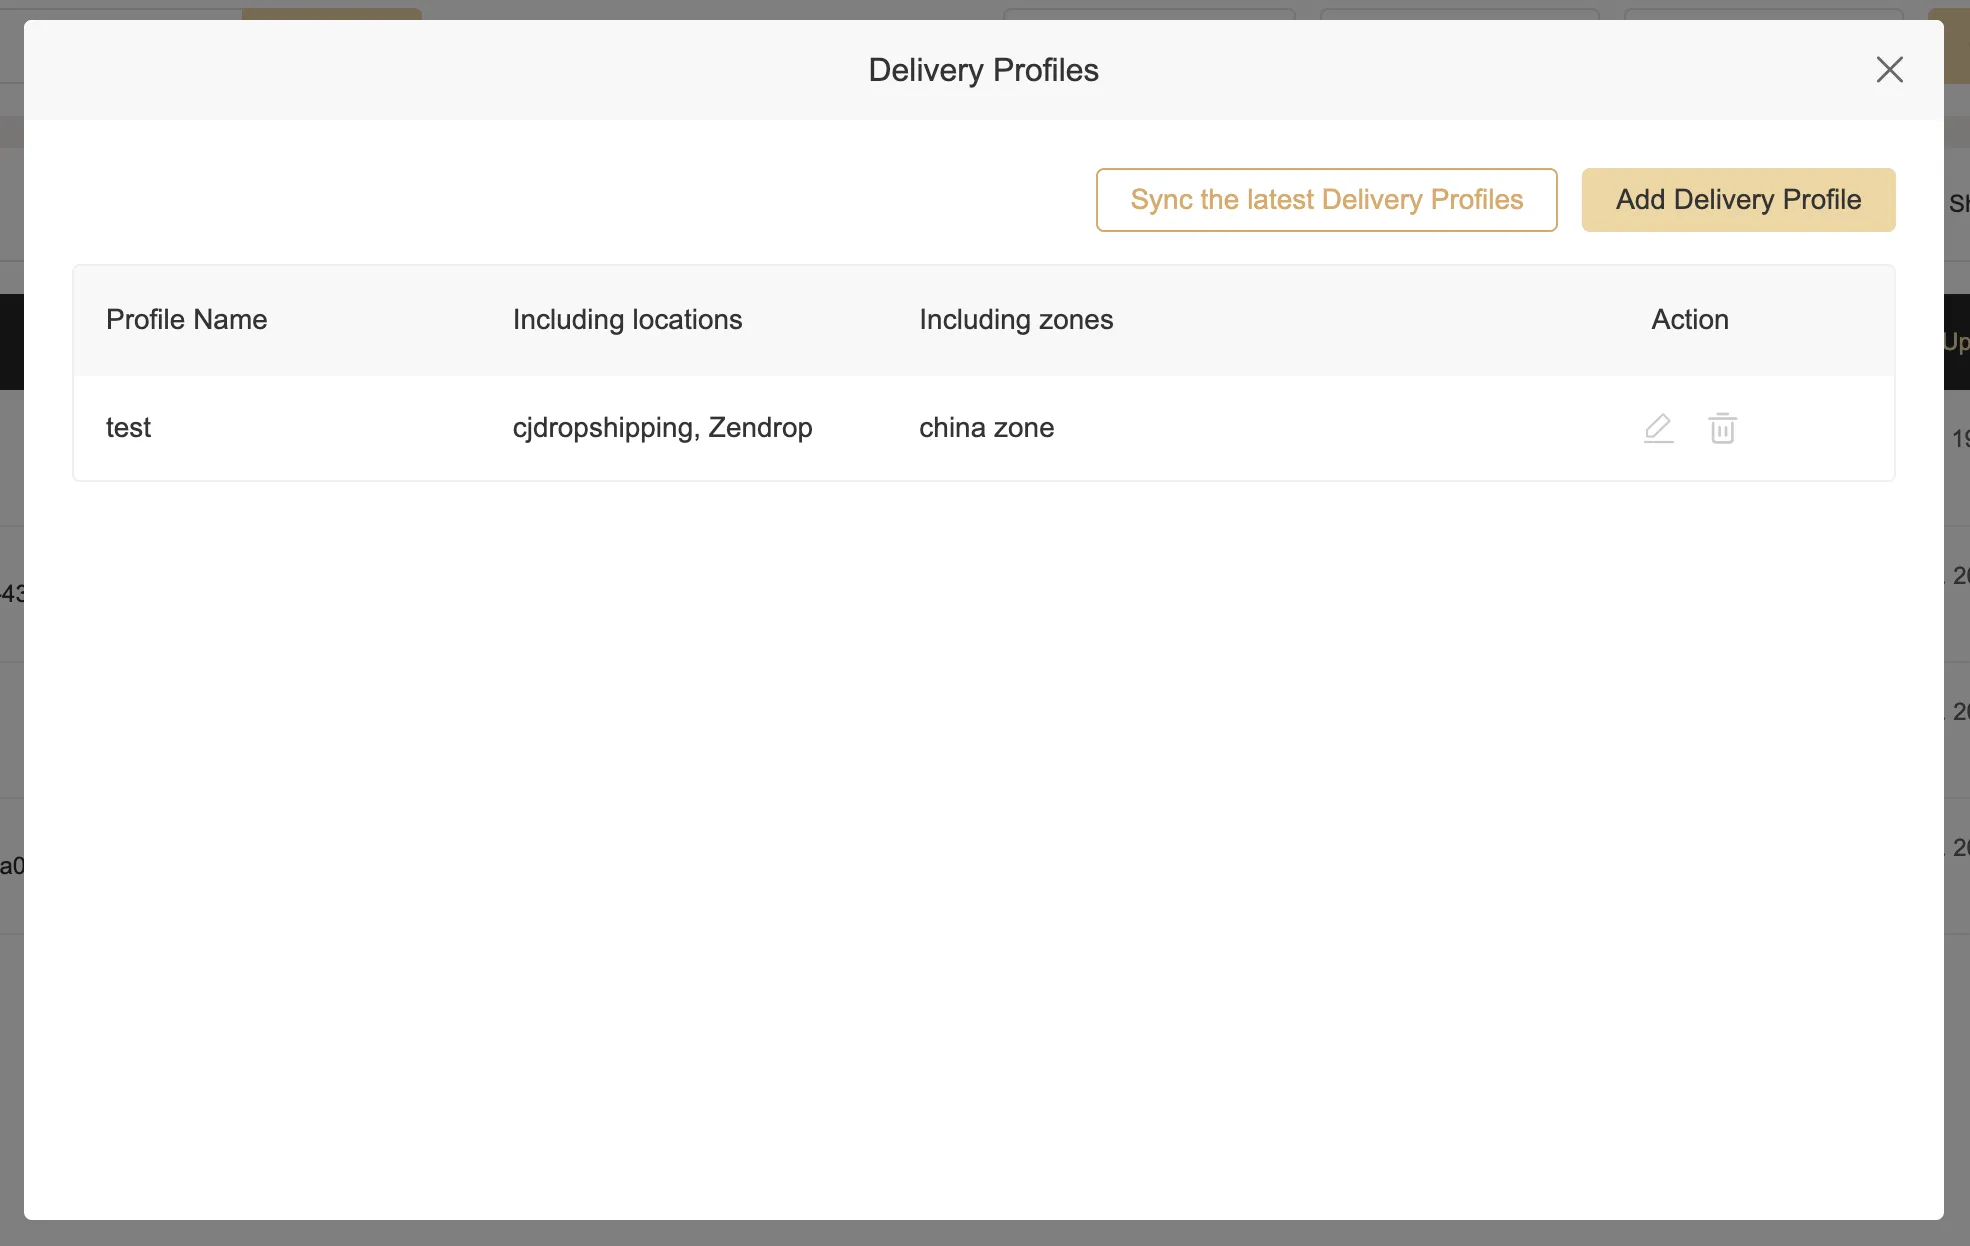The width and height of the screenshot is (1970, 1246).
Task: Click the Profile Name column header
Action: point(186,320)
